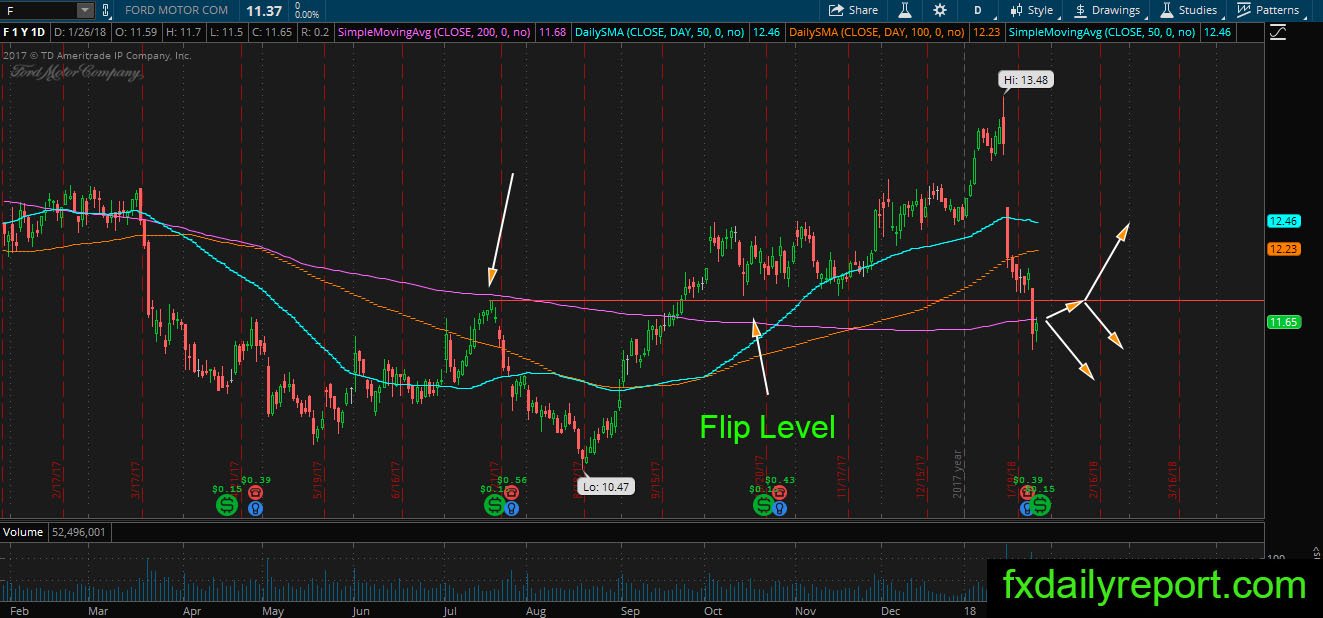Image resolution: width=1323 pixels, height=618 pixels.
Task: Click the red earnings phone icon near $0.43
Action: tap(780, 493)
